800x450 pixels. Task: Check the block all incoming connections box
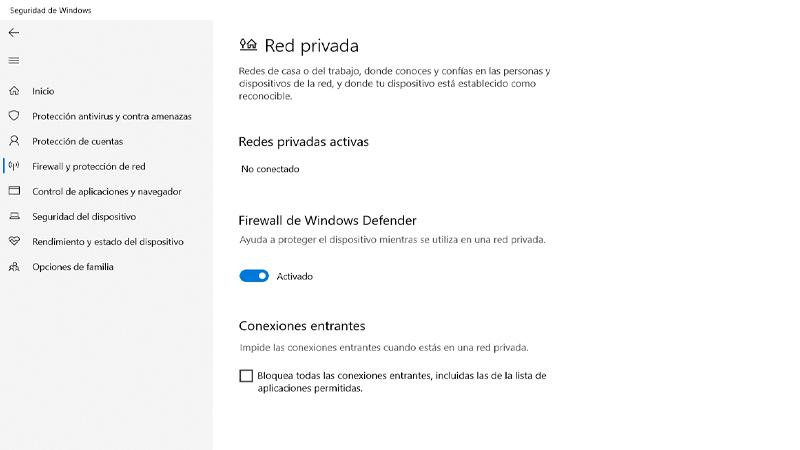click(246, 376)
